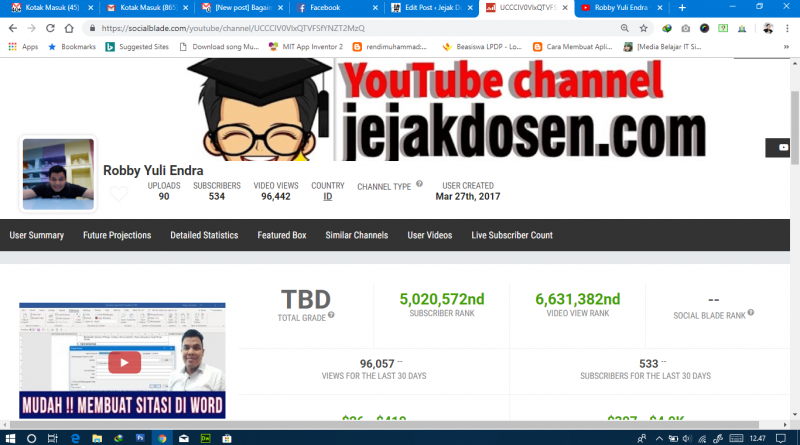
Task: Click the help icon next to Social Blade Rank
Action: point(751,313)
